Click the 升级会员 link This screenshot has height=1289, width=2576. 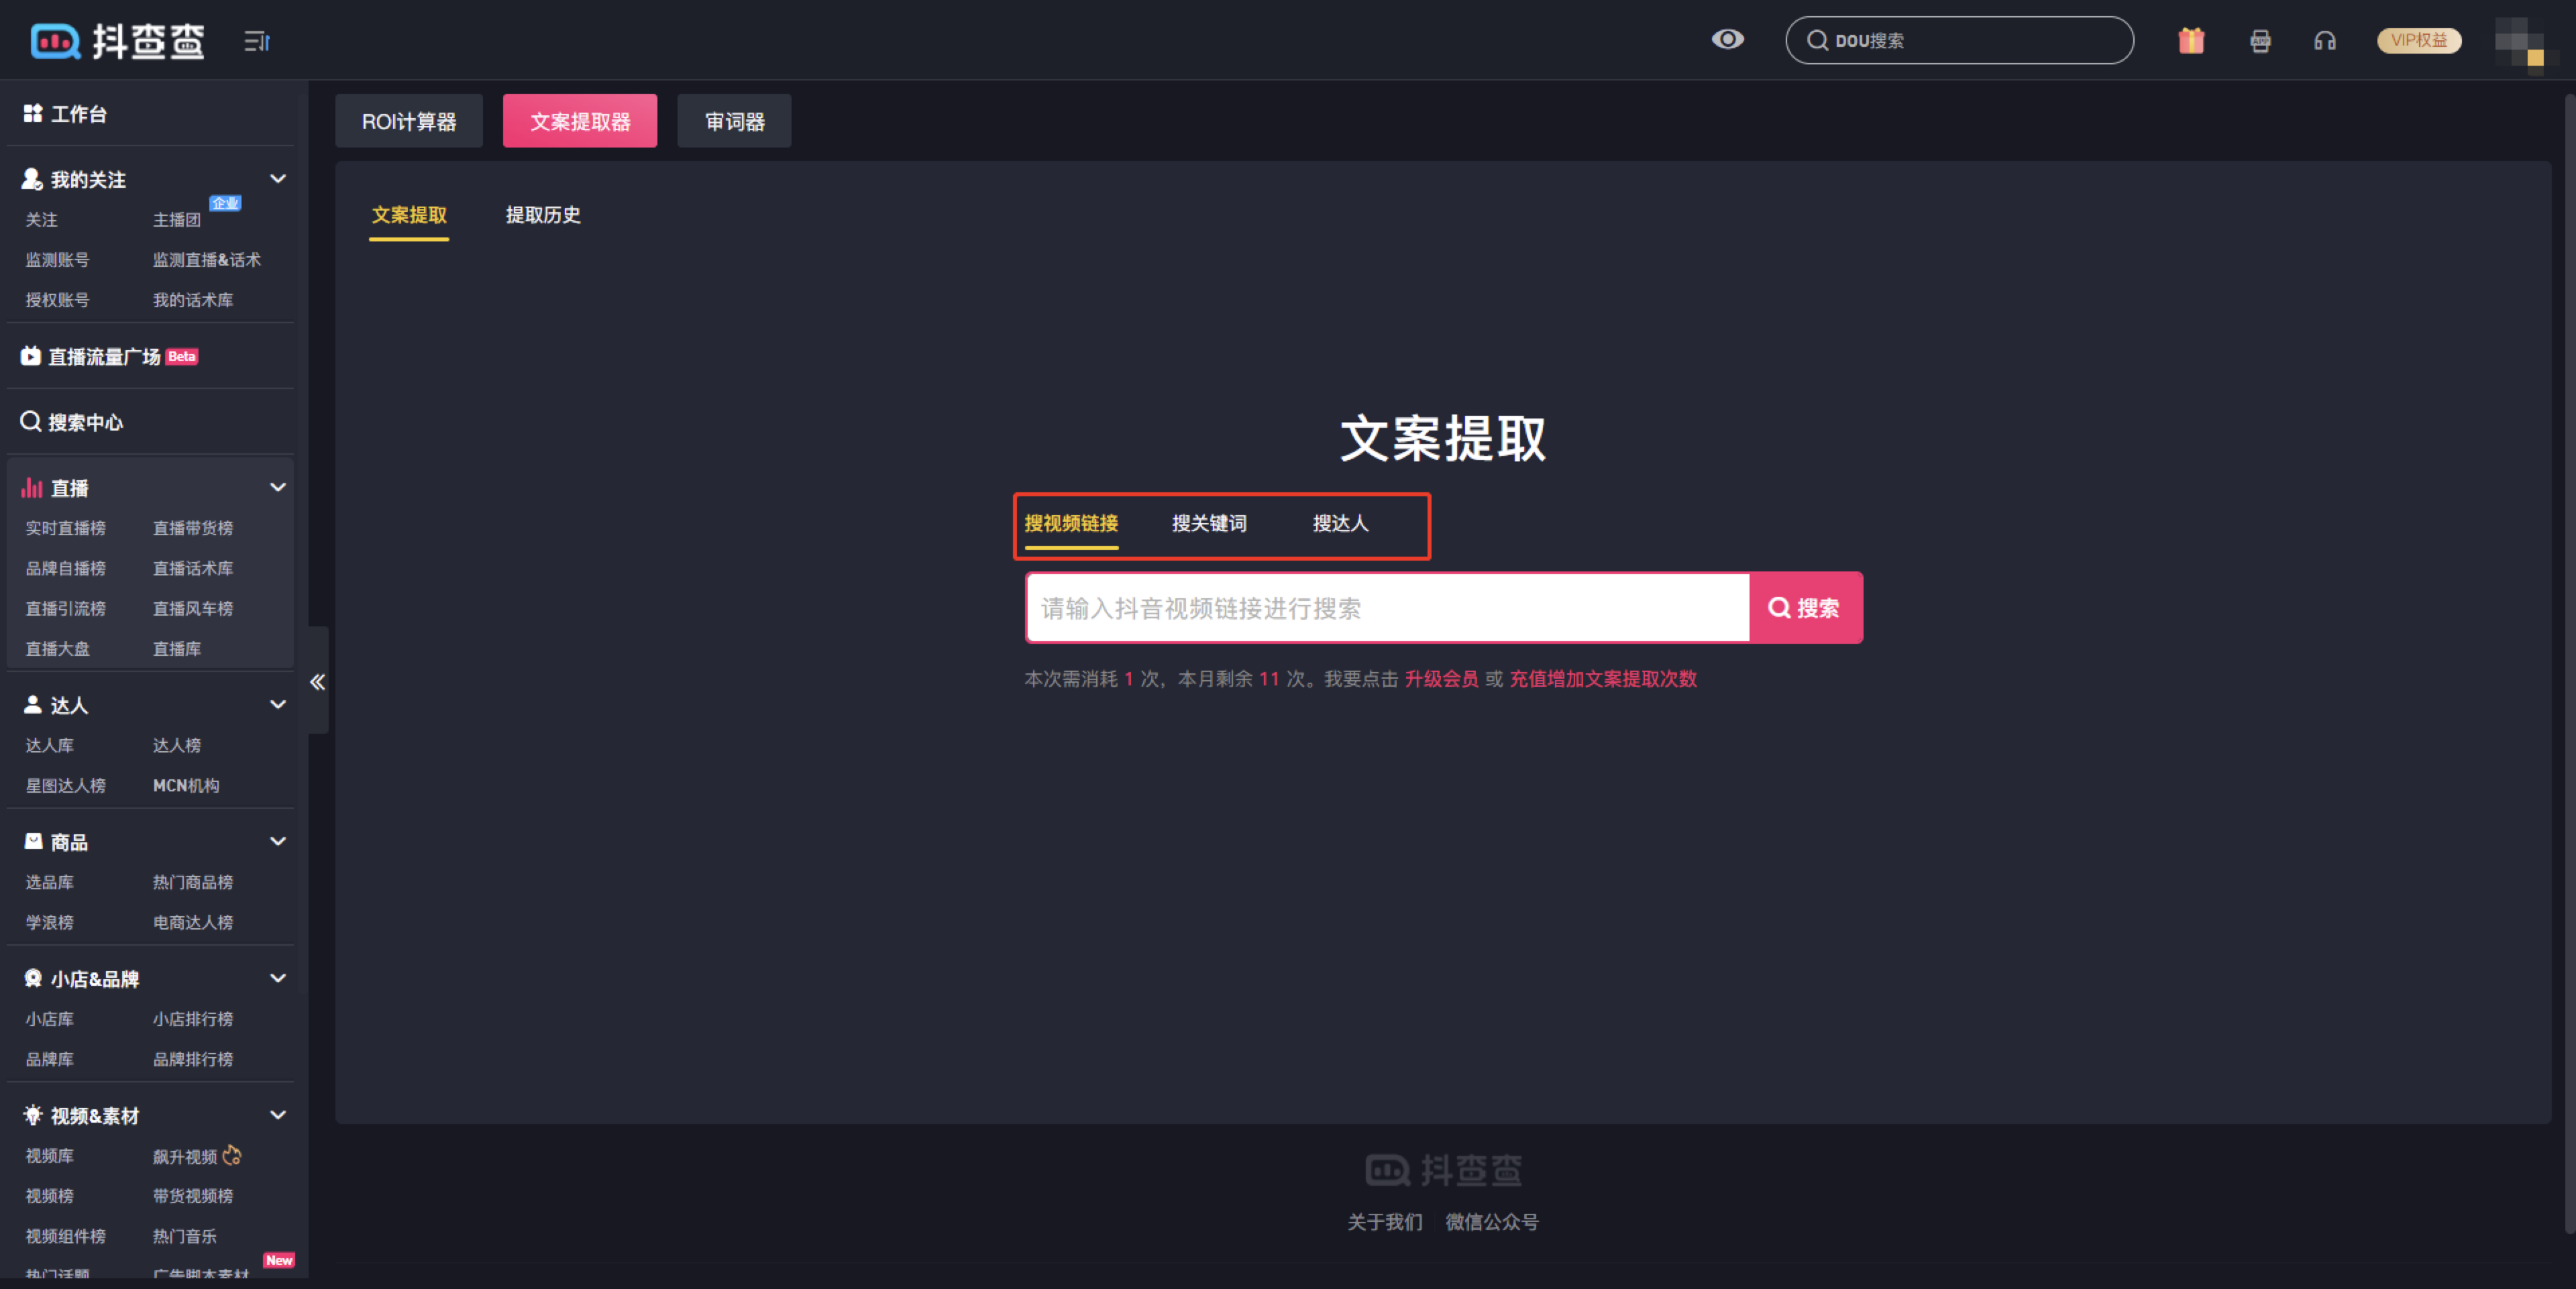(1440, 679)
